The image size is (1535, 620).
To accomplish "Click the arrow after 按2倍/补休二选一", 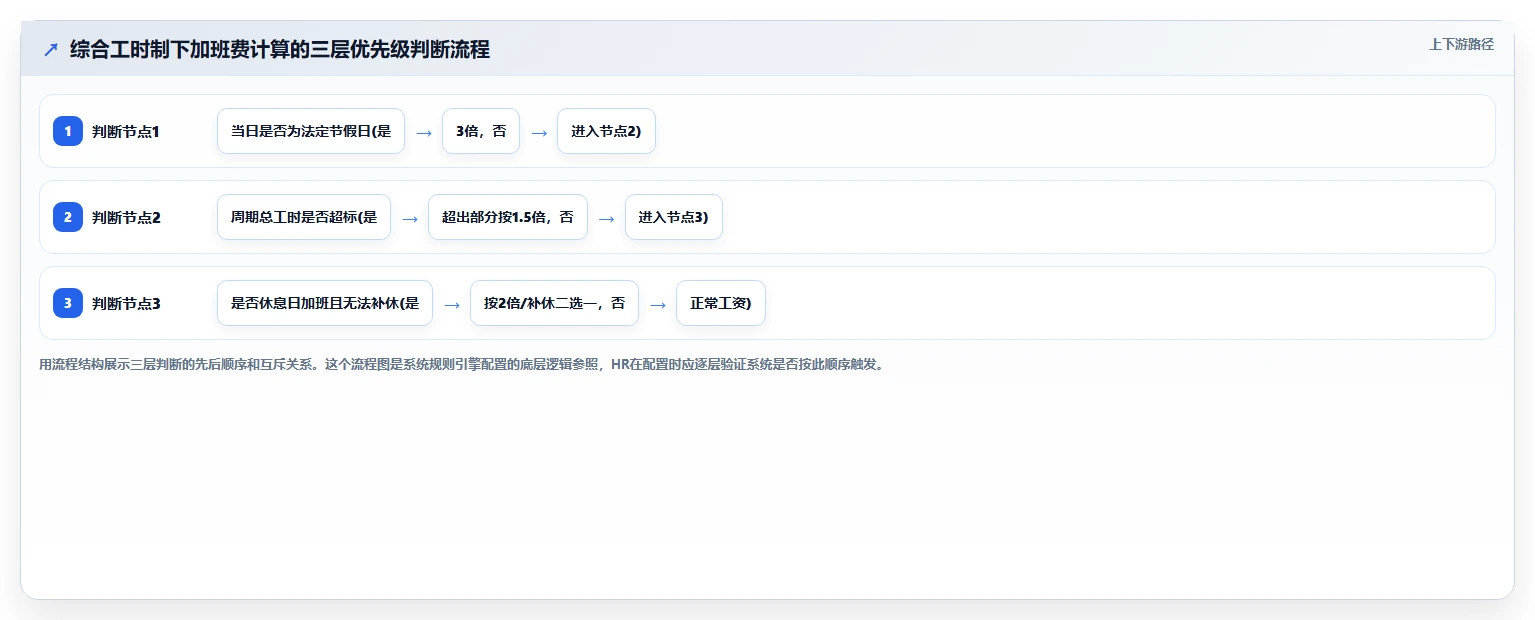I will click(658, 304).
